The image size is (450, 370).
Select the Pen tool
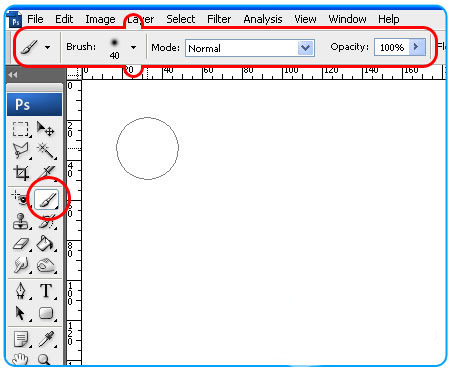21,291
